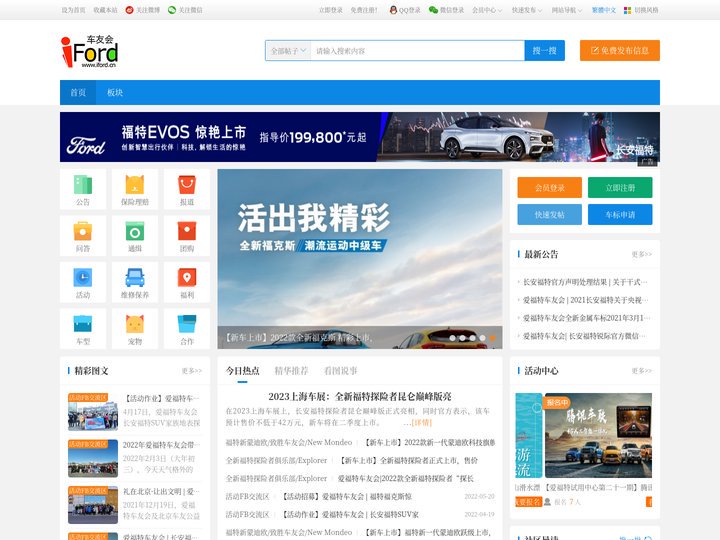Viewport: 720px width, 540px height.
Task: Click the iFord 车友会 site logo
Action: 90,51
